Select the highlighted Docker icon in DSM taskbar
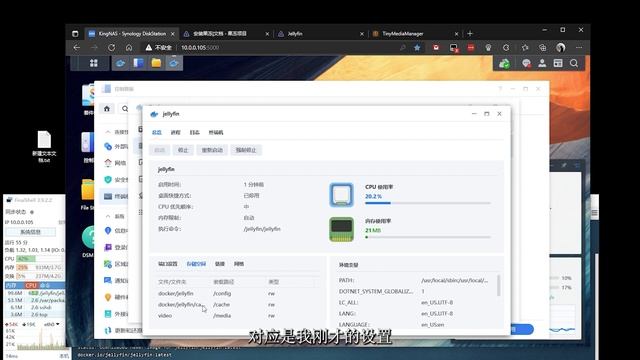 pos(174,63)
